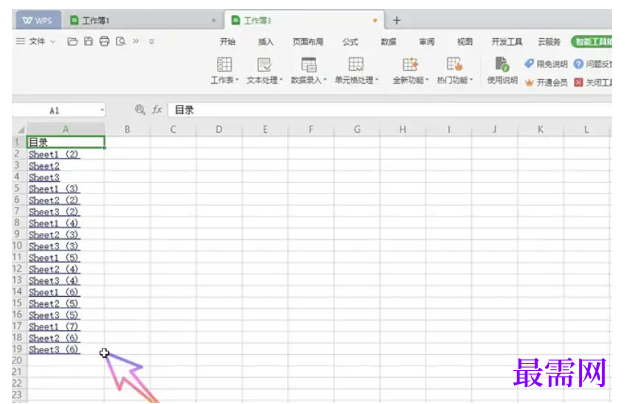Click the print preview icon
The image size is (625, 404).
(120, 41)
